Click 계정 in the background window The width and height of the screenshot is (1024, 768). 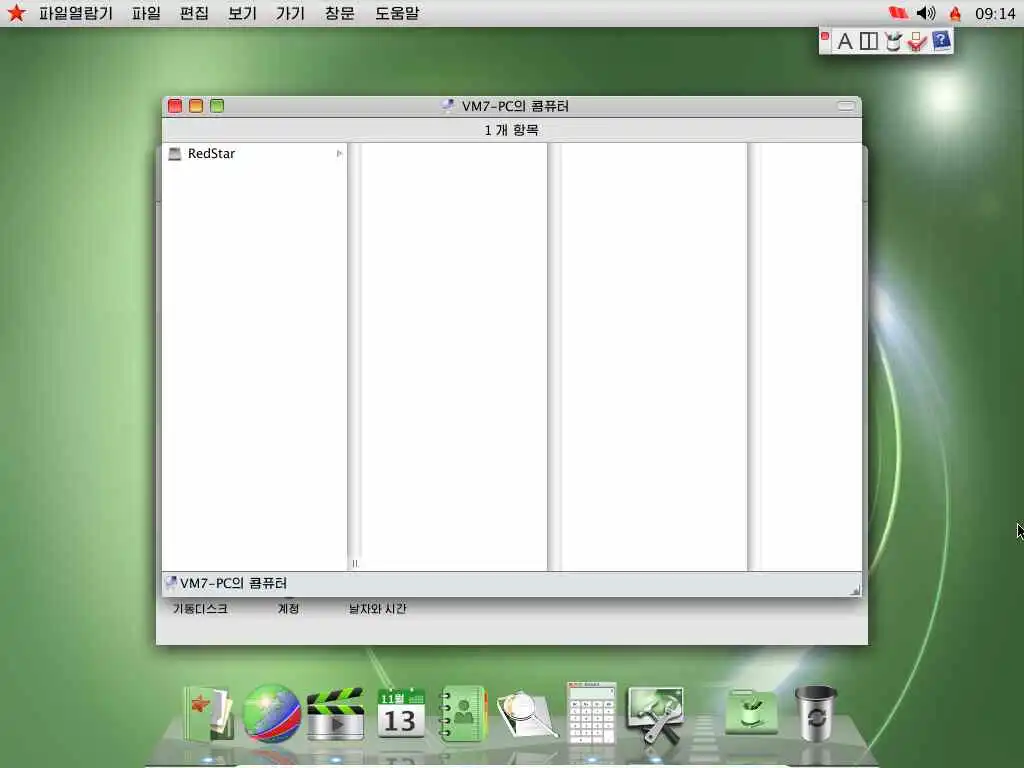tap(288, 609)
